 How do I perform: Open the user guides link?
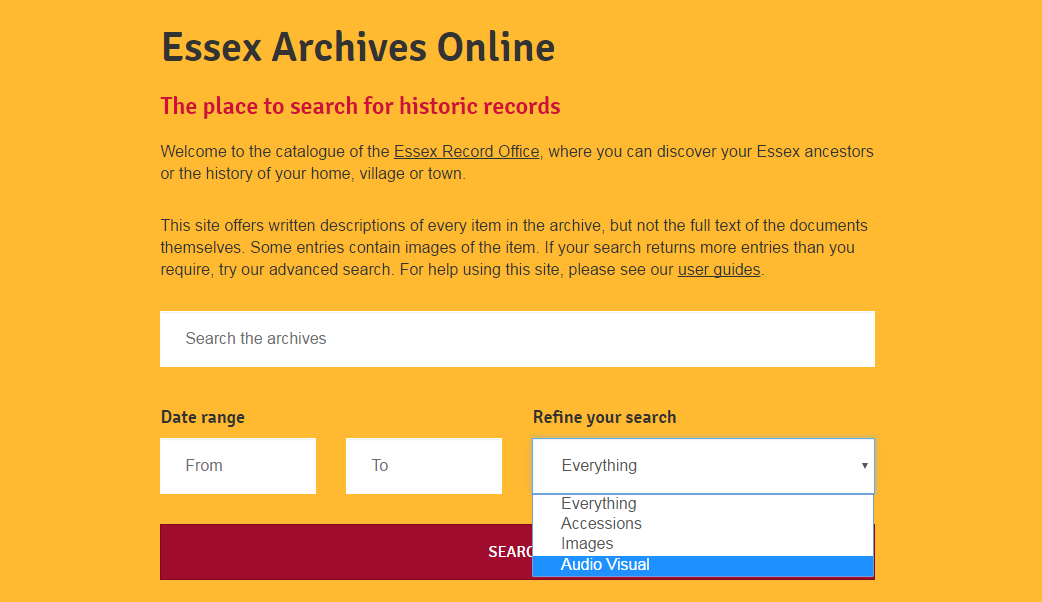click(719, 270)
